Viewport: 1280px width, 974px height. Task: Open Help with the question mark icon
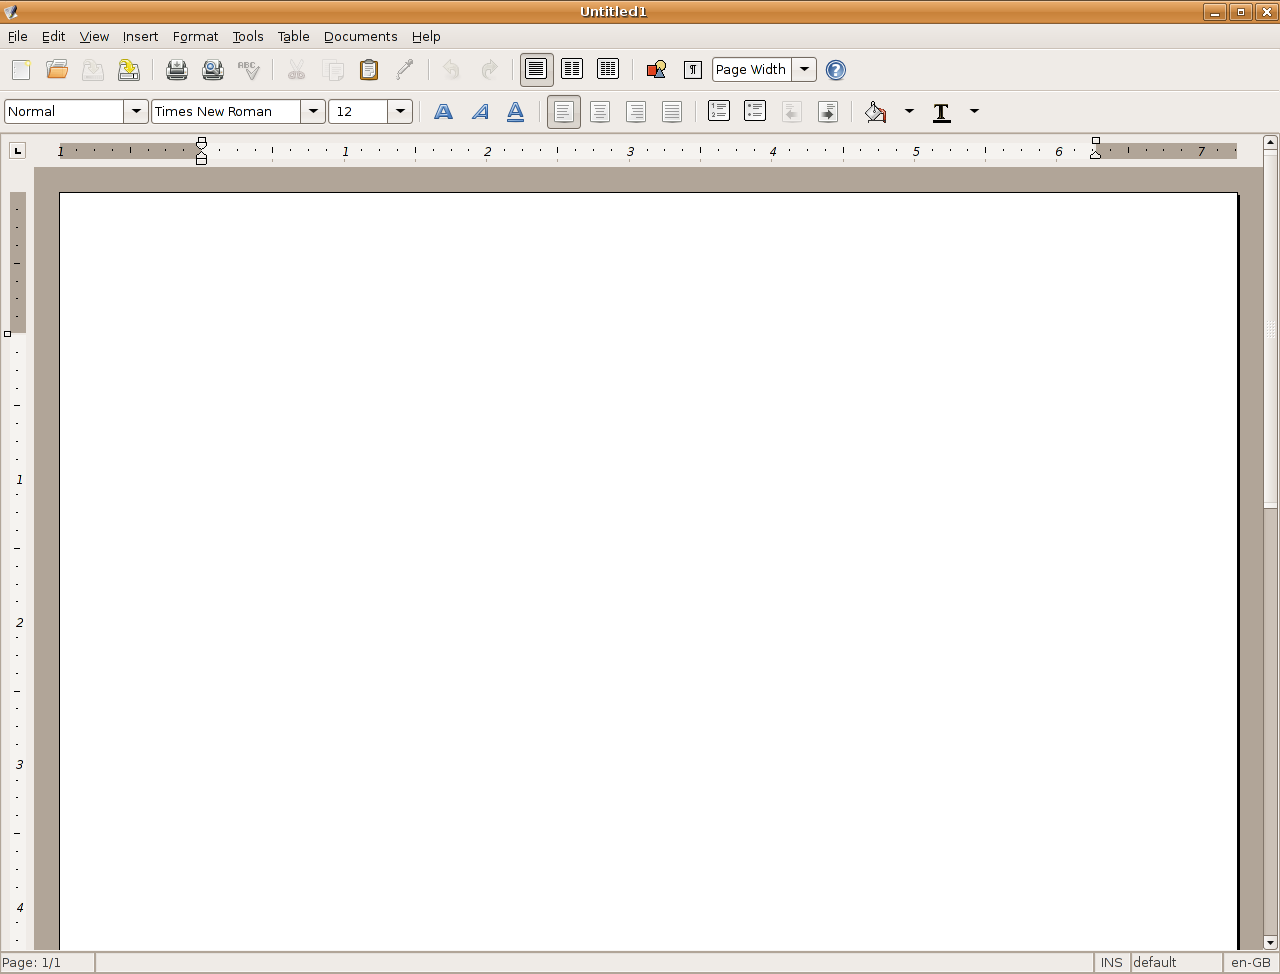pos(836,69)
